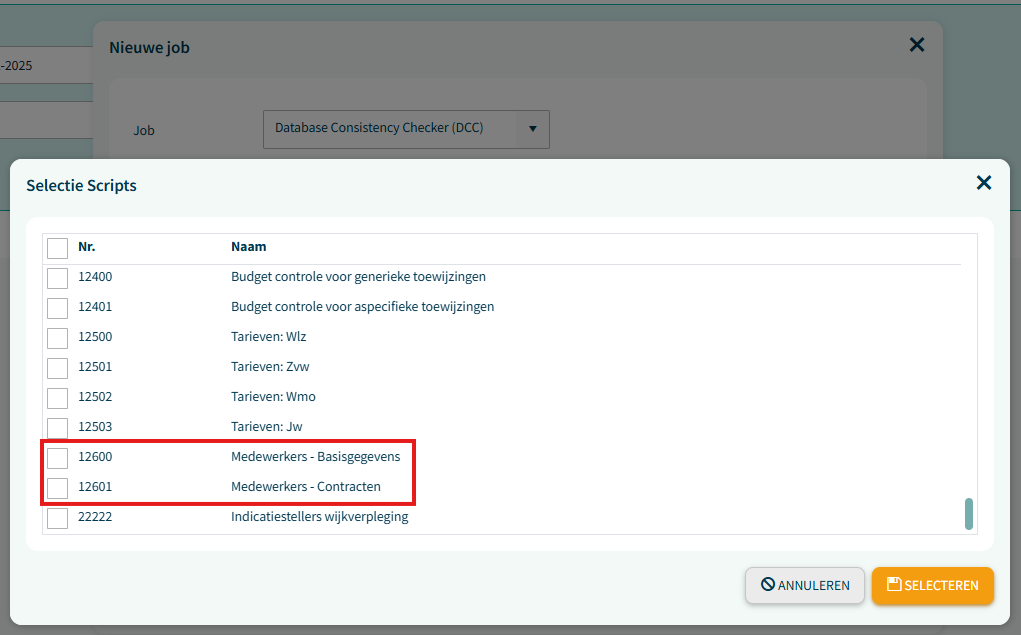Screen dimensions: 1021x635
Task: Tick checkbox for Tarieven: Wmo
Action: [58, 397]
